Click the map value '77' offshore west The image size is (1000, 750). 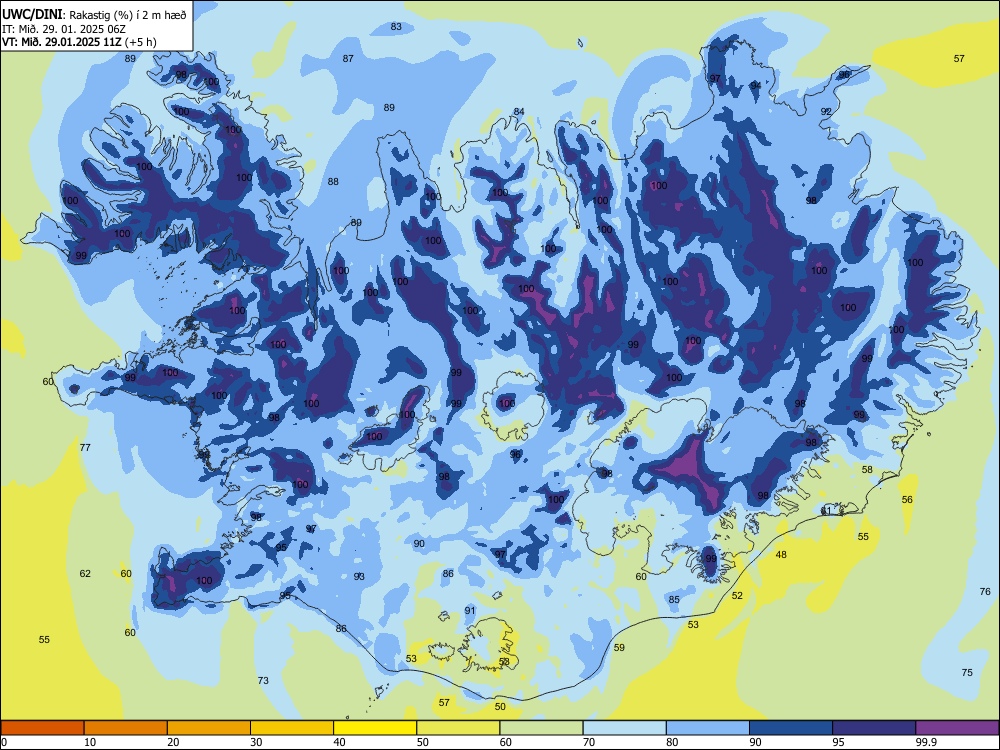(85, 448)
